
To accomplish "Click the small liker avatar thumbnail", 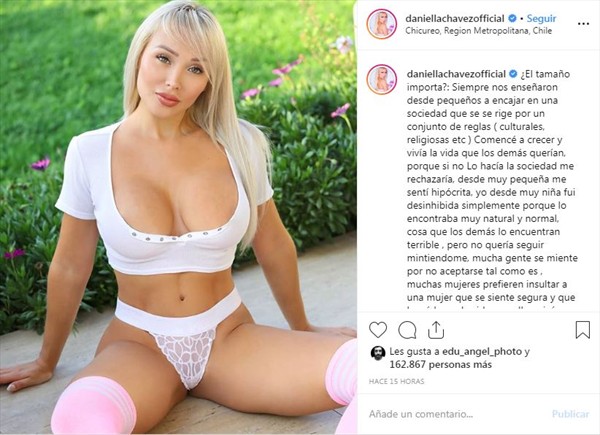I will pyautogui.click(x=378, y=353).
